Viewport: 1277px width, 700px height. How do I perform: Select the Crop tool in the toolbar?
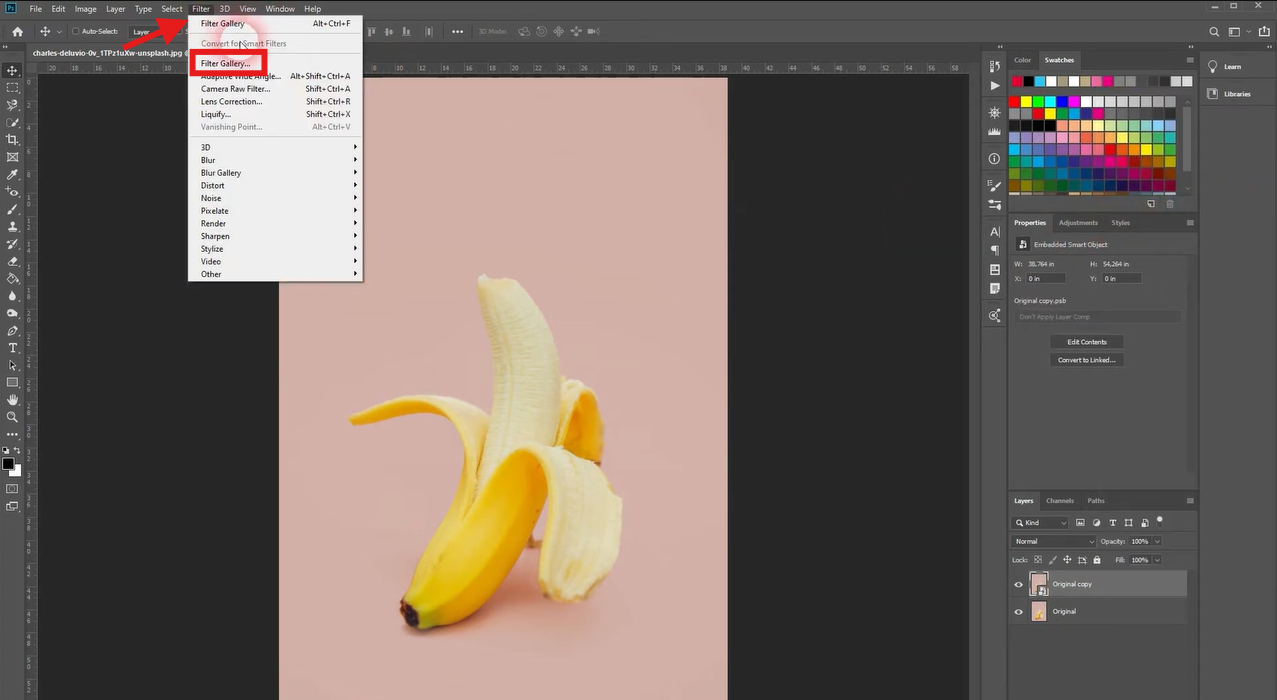pos(13,140)
